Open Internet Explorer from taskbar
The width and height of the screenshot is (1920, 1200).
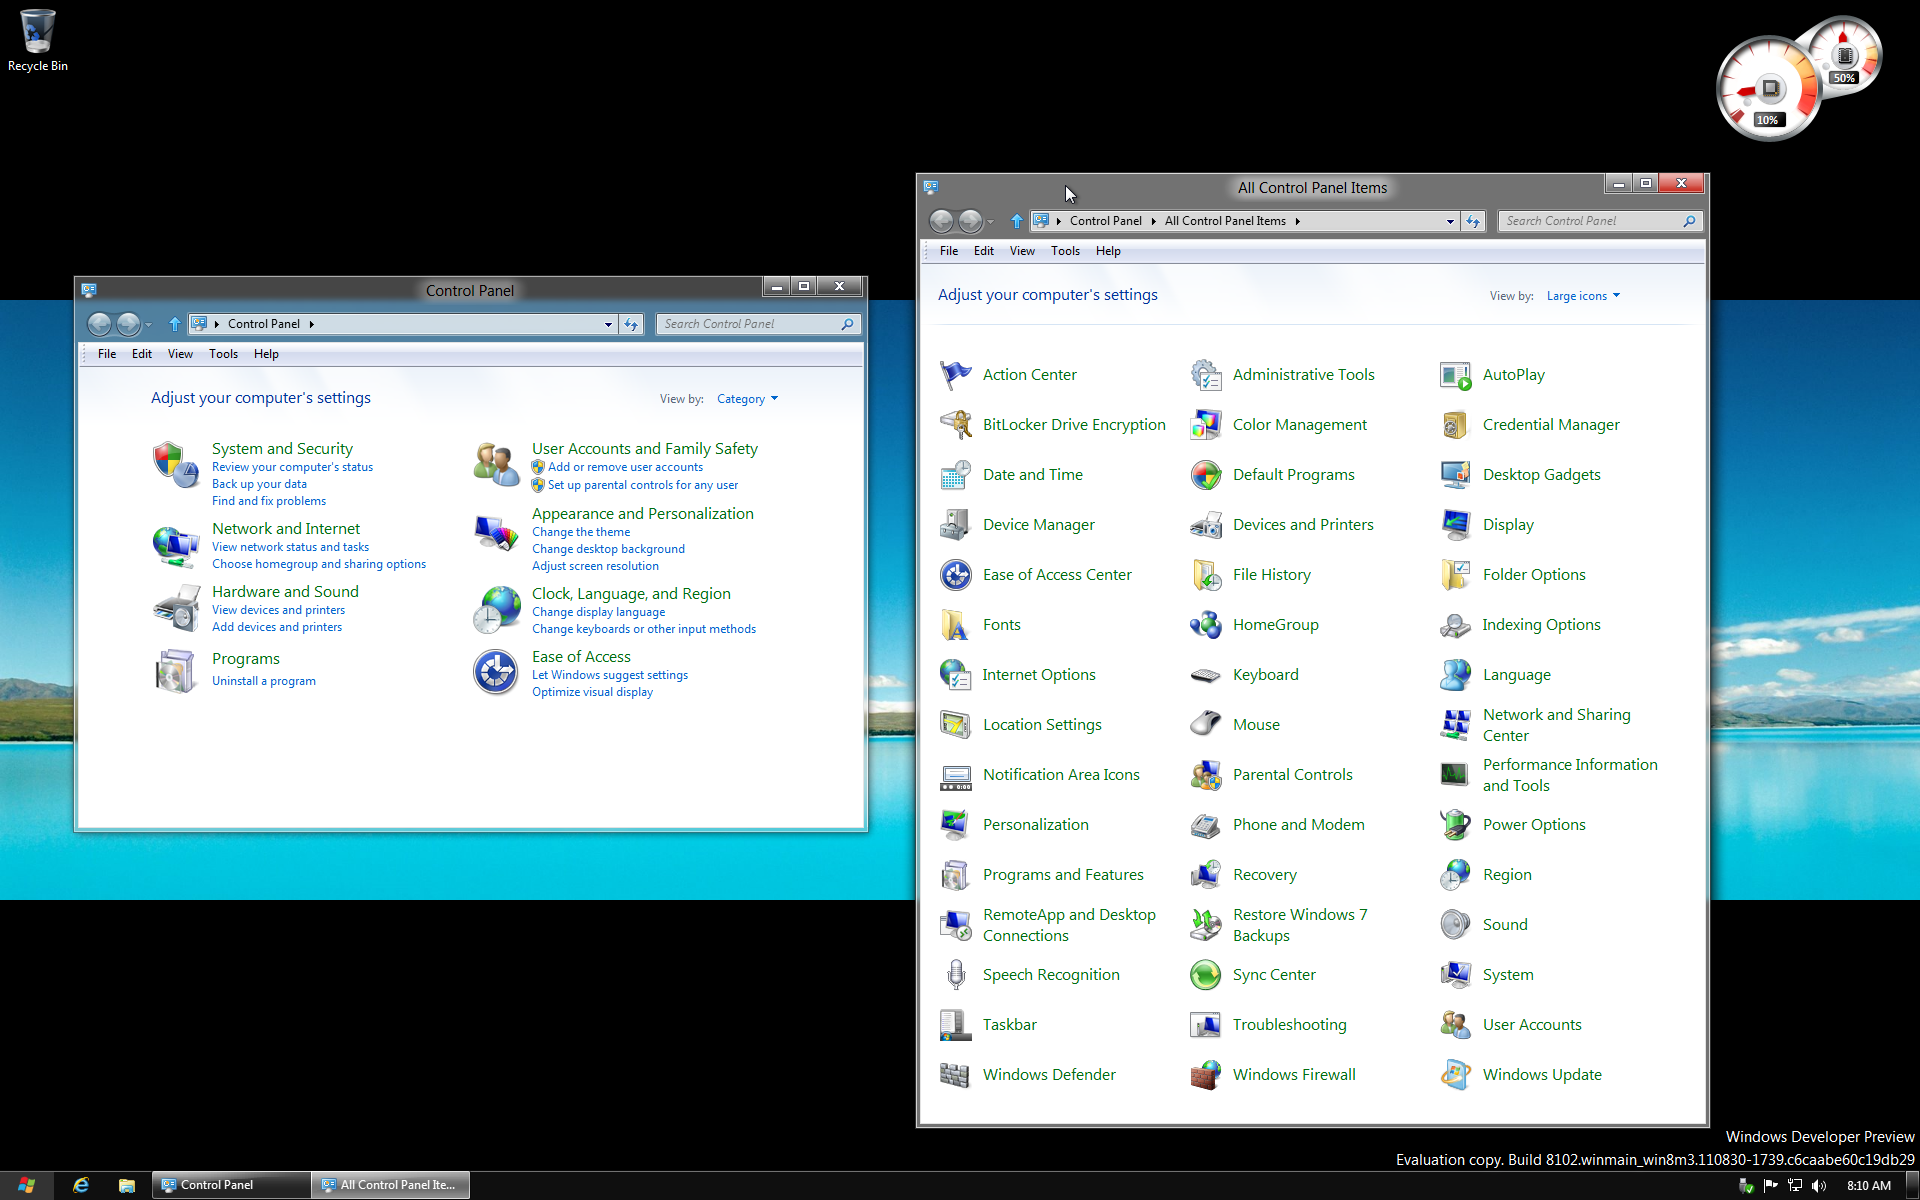pyautogui.click(x=81, y=1185)
